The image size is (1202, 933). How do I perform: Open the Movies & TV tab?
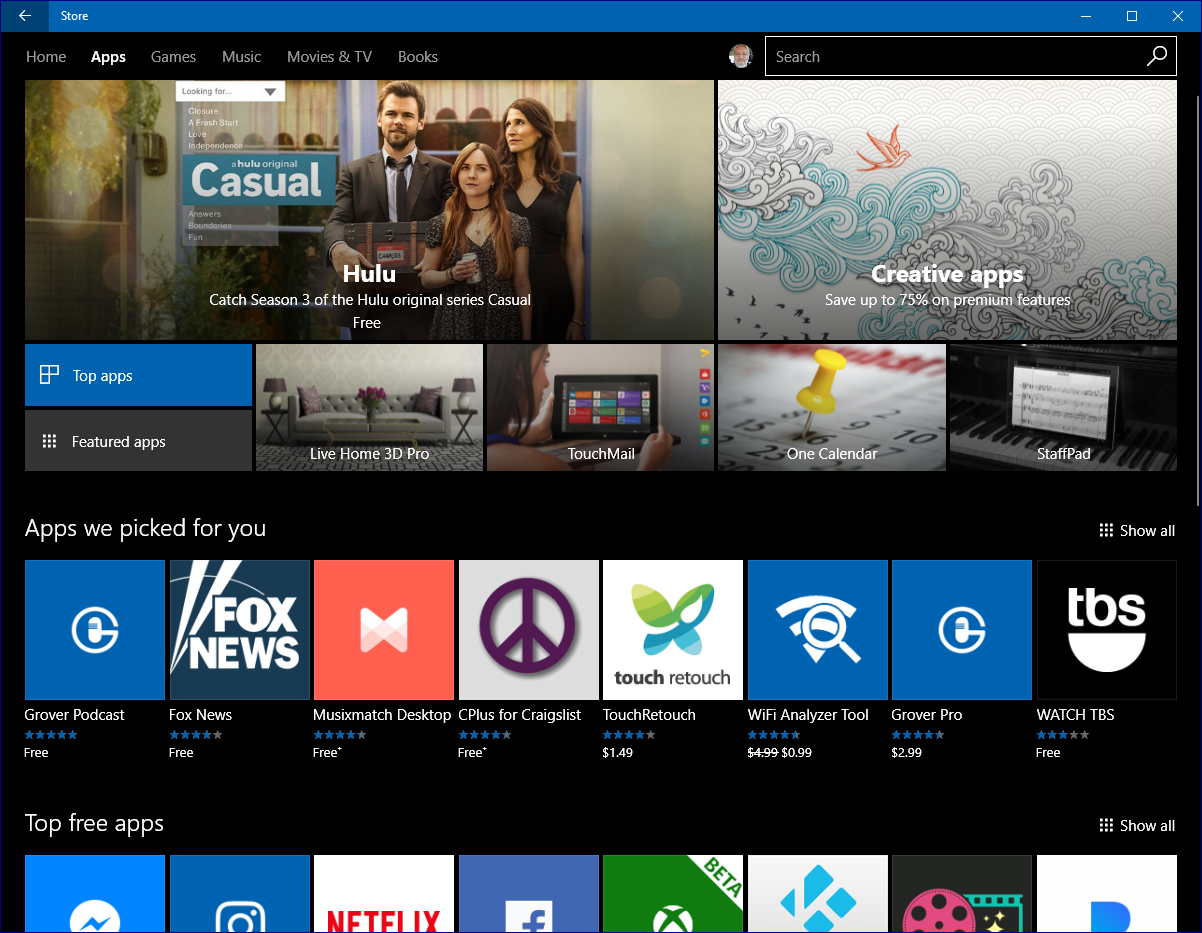[x=329, y=57]
